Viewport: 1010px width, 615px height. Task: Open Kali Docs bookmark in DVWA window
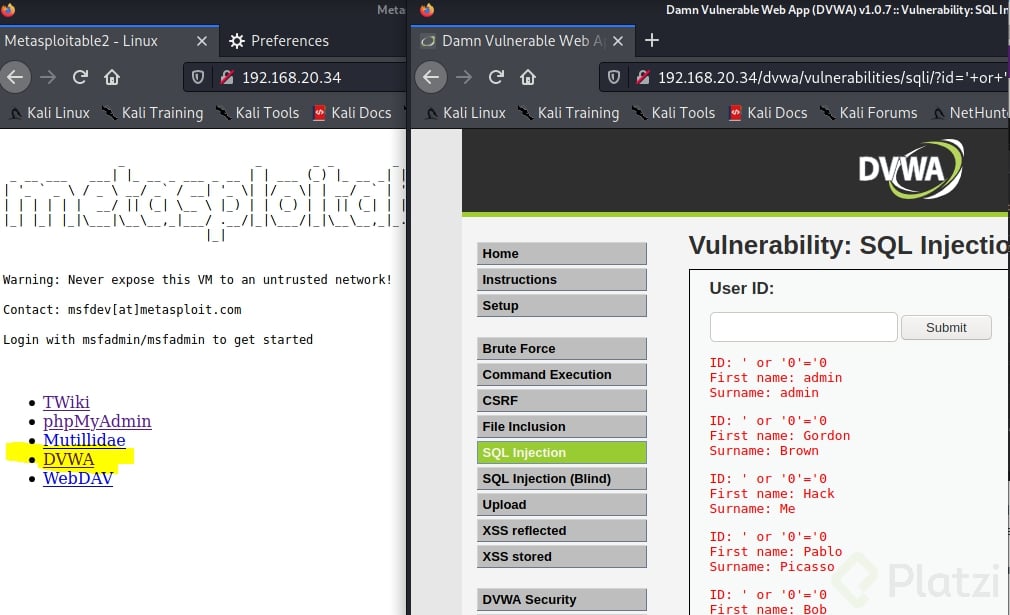tap(768, 113)
